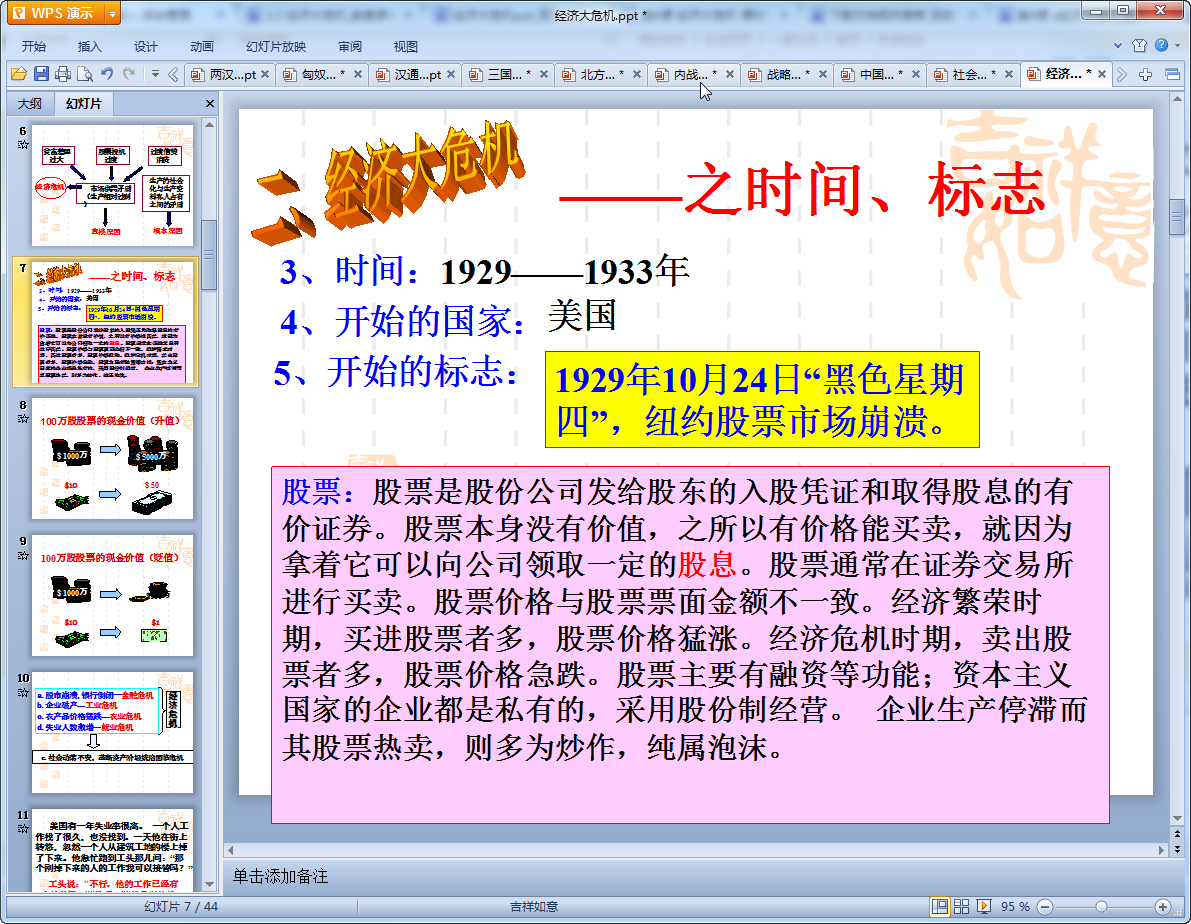Zoom out with the minus button

[x=1045, y=907]
